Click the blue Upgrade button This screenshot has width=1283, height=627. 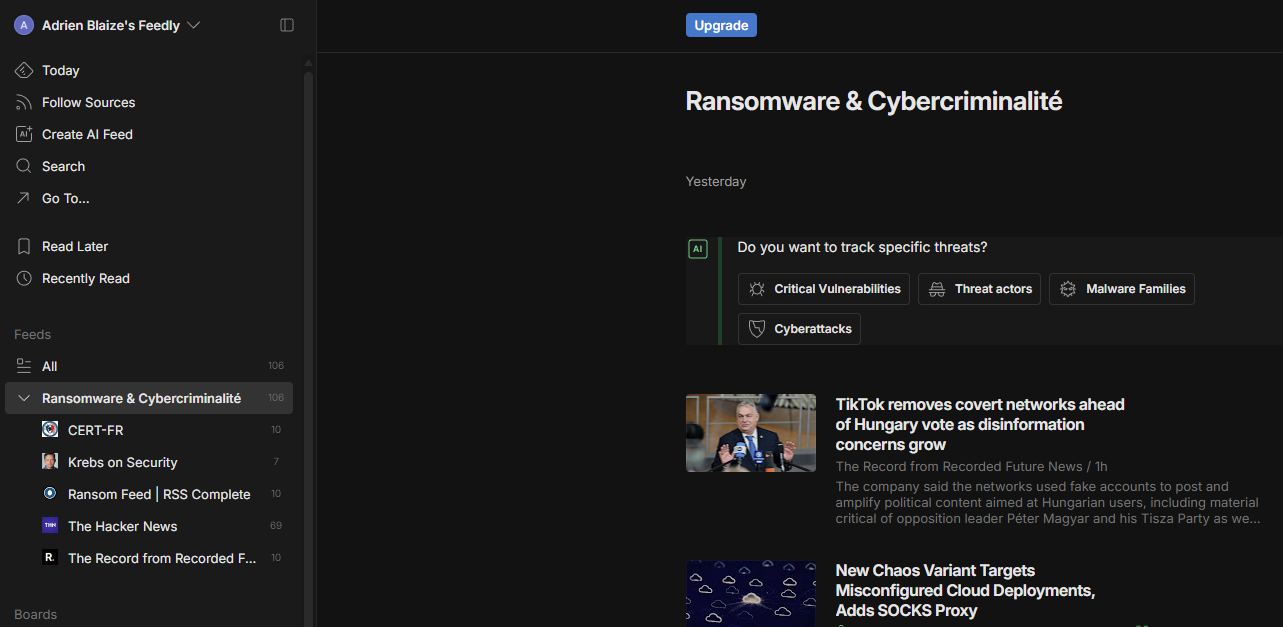(x=721, y=25)
